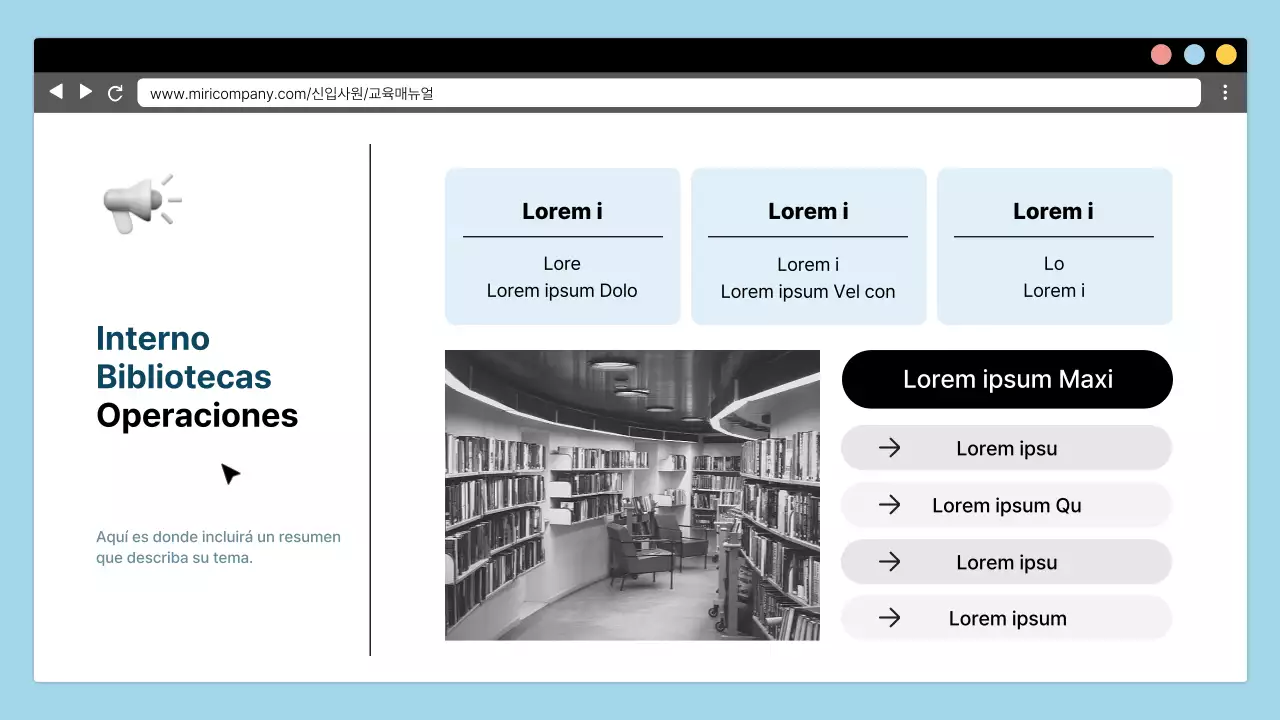Click the miricompany URL address bar

tap(668, 93)
